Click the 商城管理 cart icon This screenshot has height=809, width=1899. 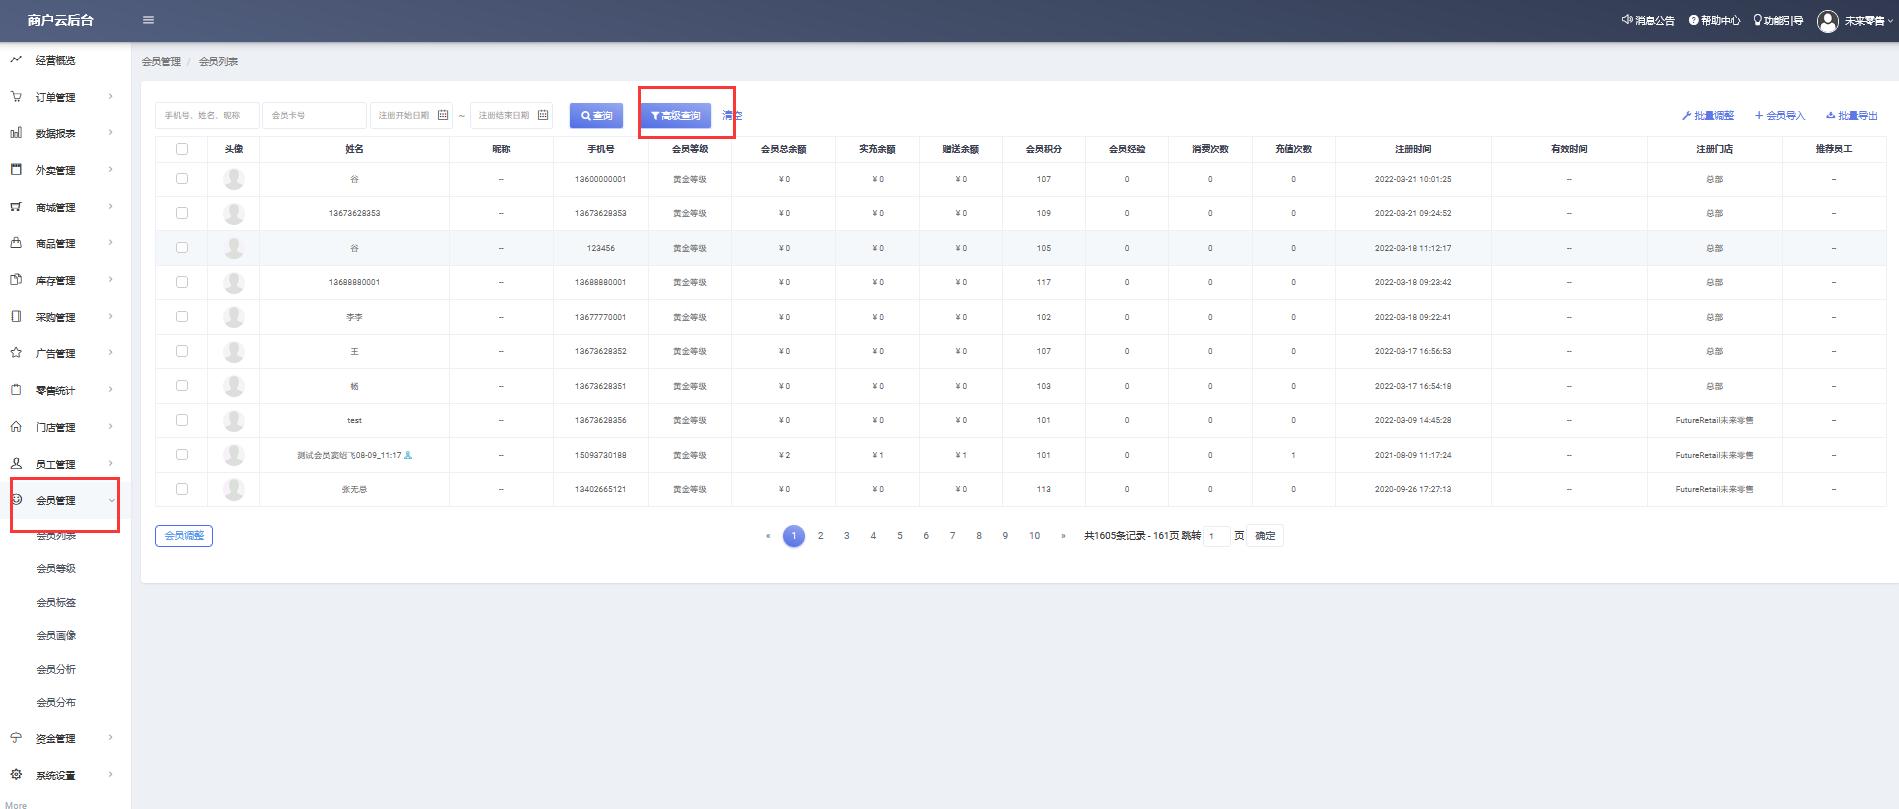click(16, 207)
